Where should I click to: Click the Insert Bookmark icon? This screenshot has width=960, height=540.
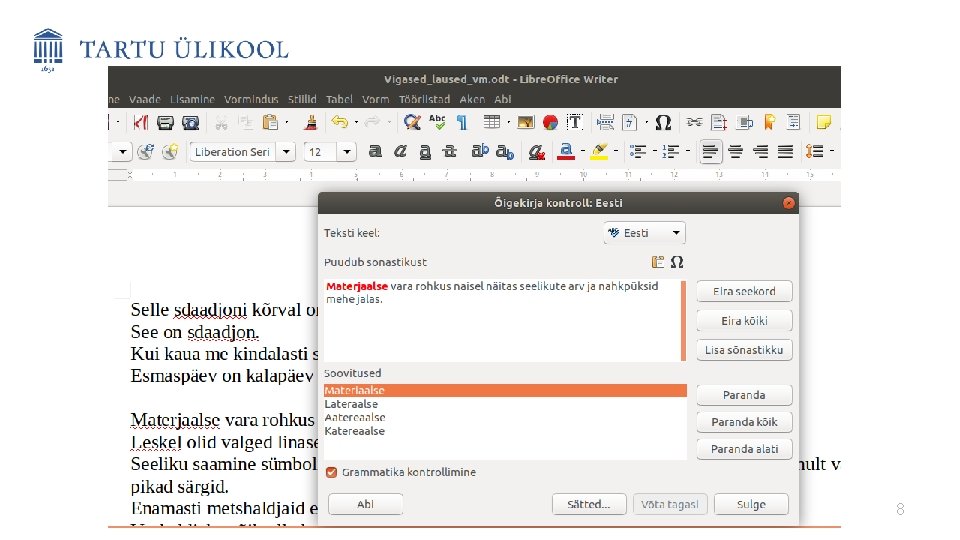point(770,122)
